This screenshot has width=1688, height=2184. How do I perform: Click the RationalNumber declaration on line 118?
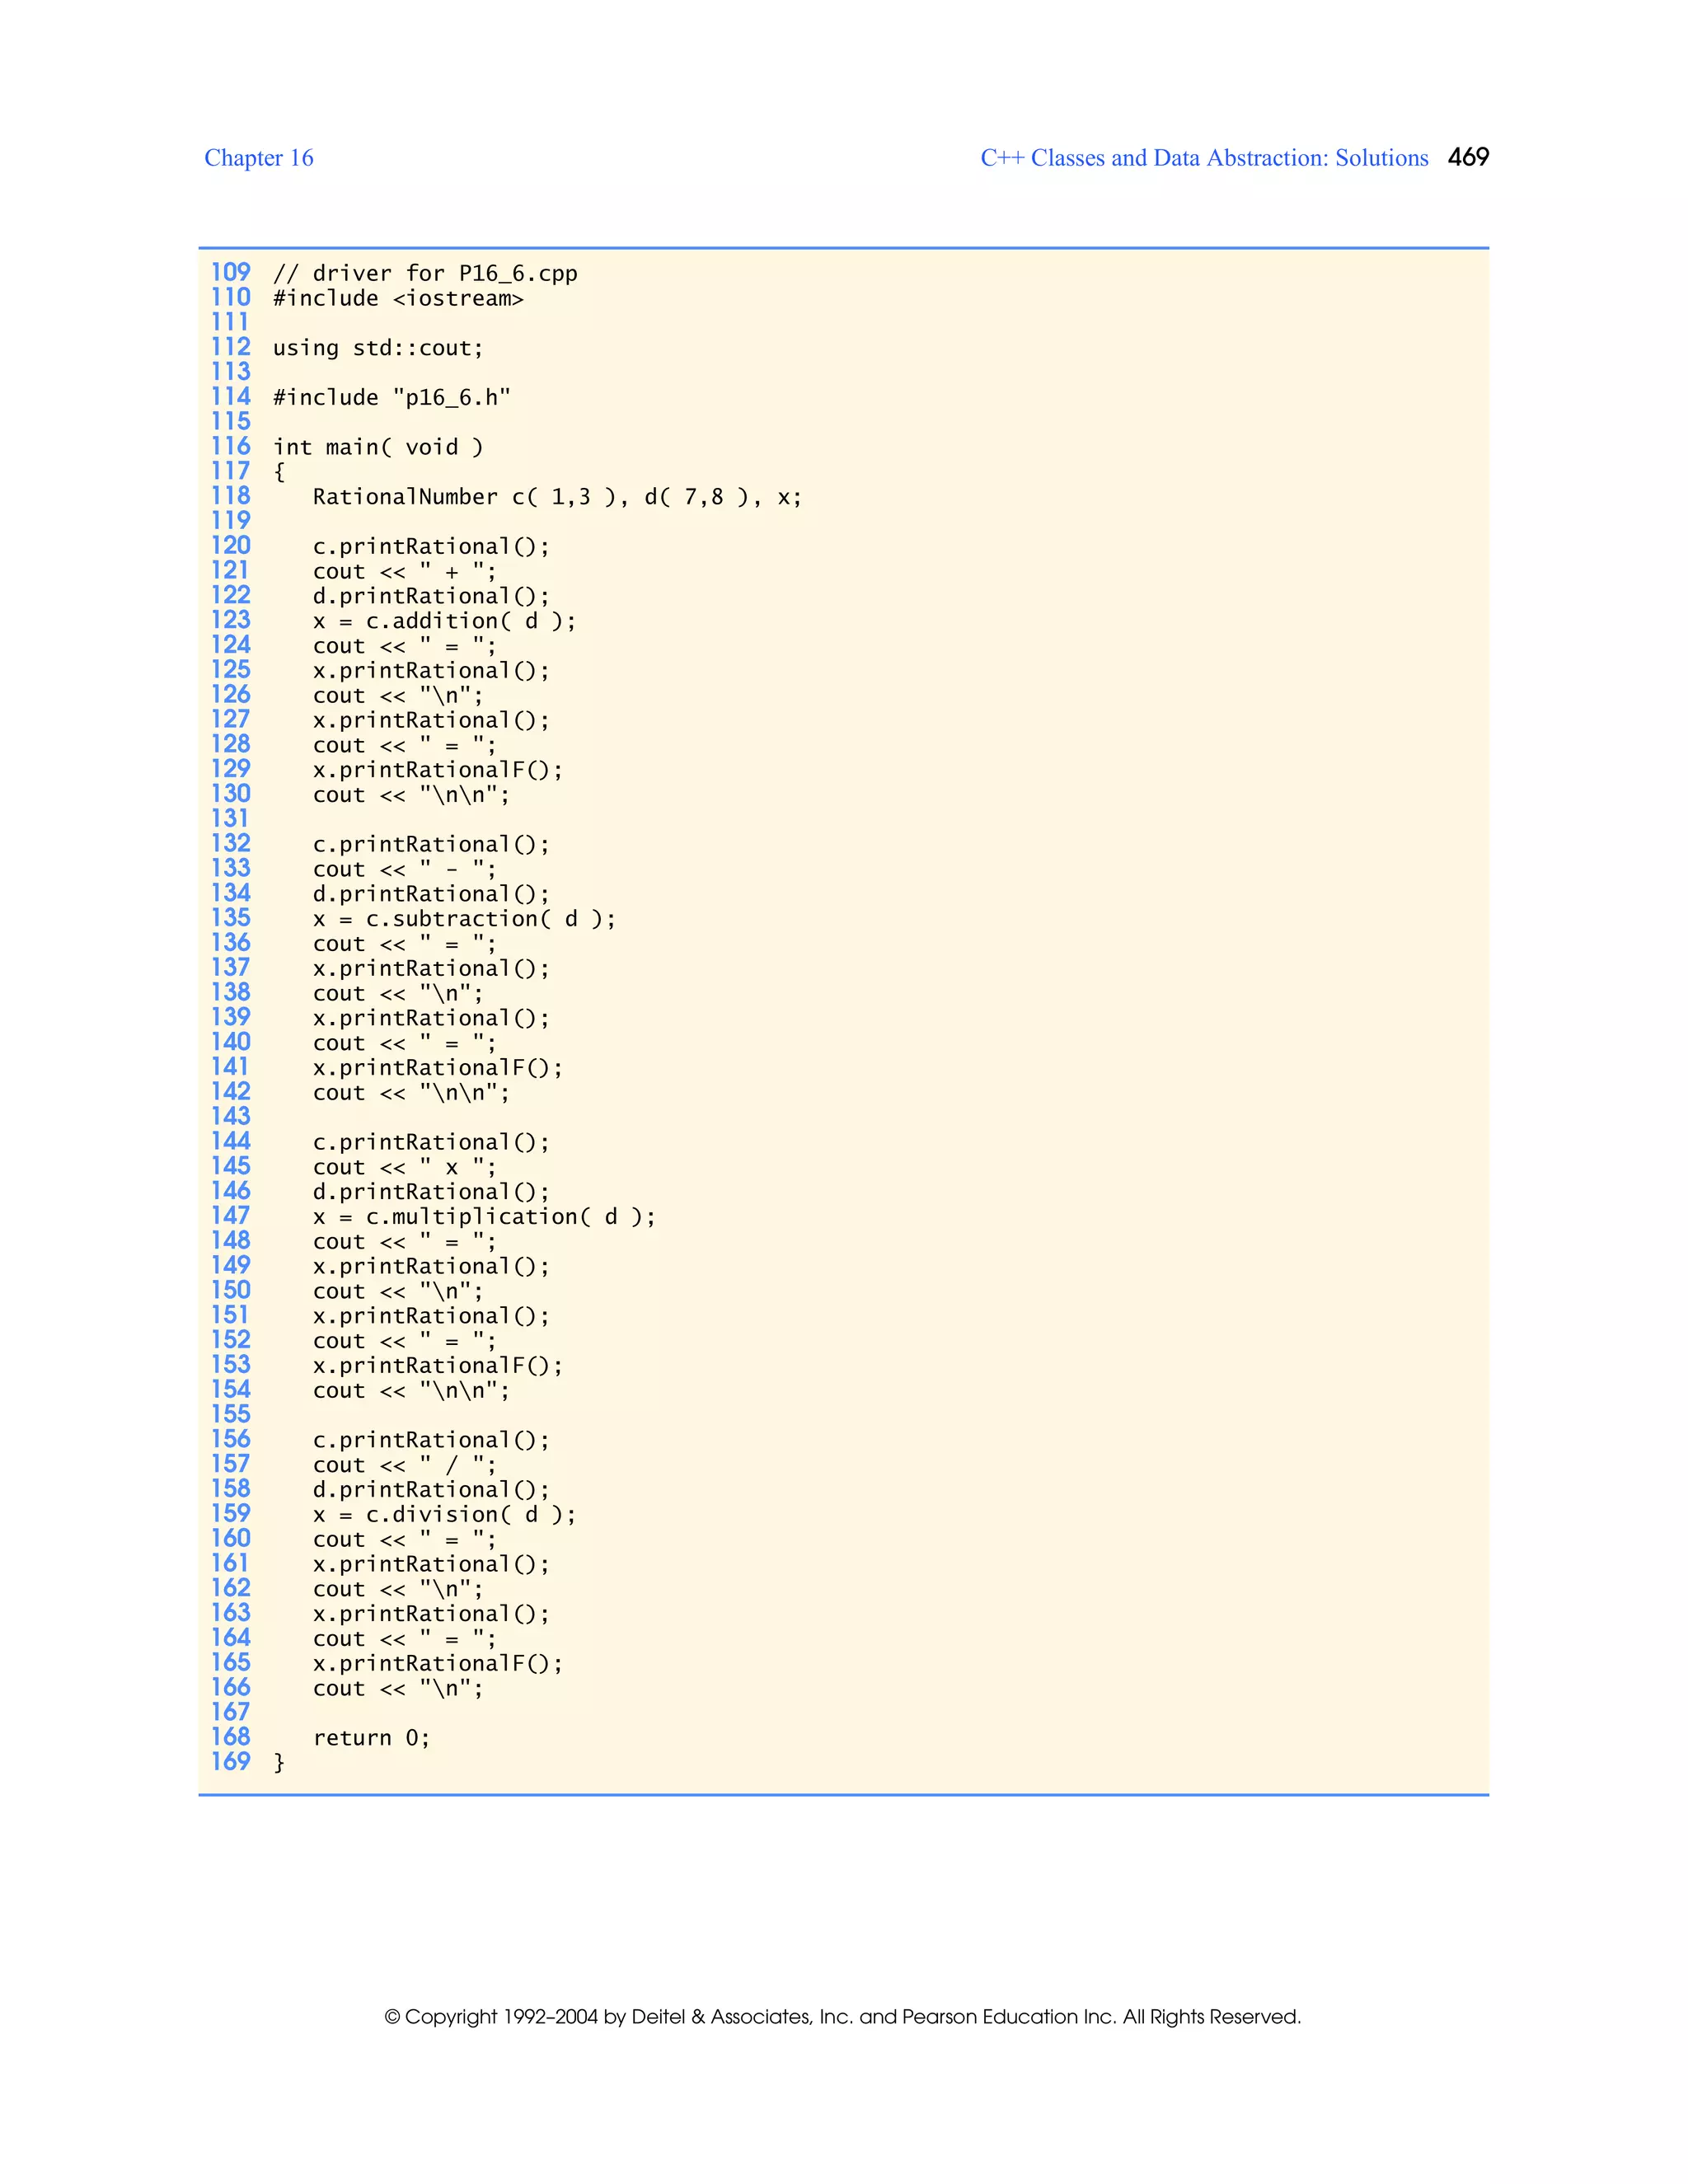[x=557, y=497]
